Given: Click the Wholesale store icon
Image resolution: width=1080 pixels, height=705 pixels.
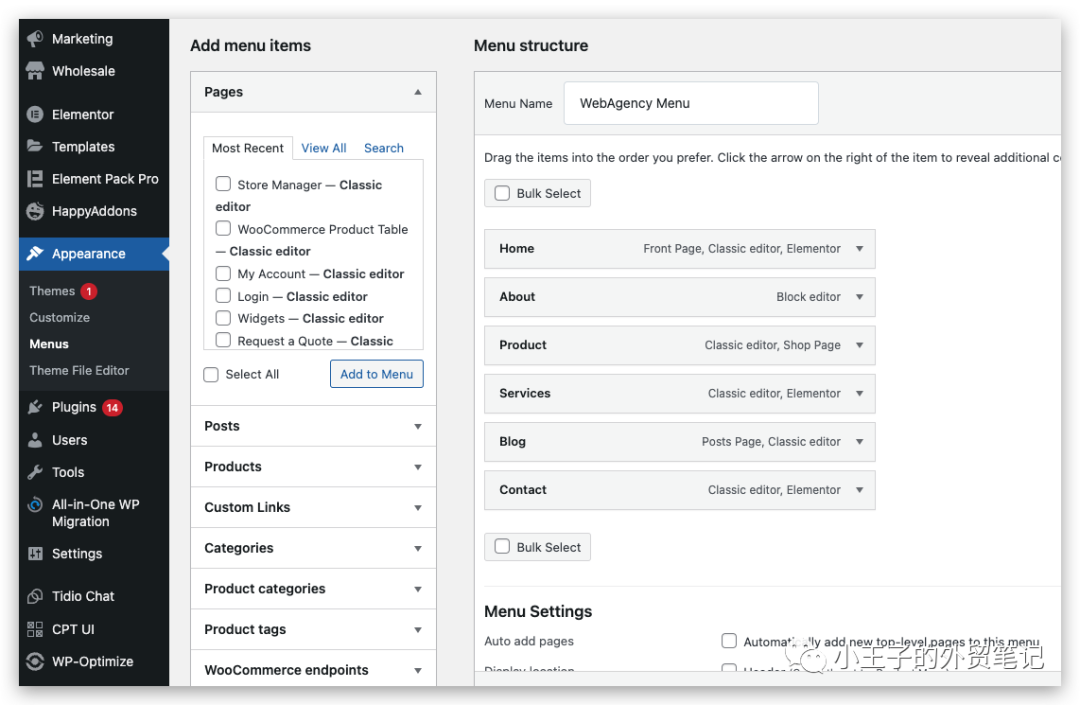Looking at the screenshot, I should tap(35, 71).
